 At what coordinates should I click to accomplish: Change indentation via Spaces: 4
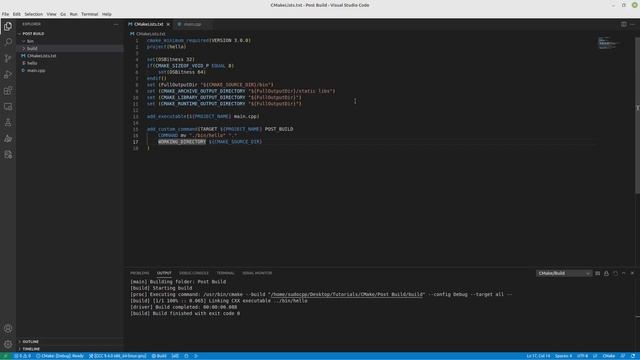pyautogui.click(x=563, y=356)
